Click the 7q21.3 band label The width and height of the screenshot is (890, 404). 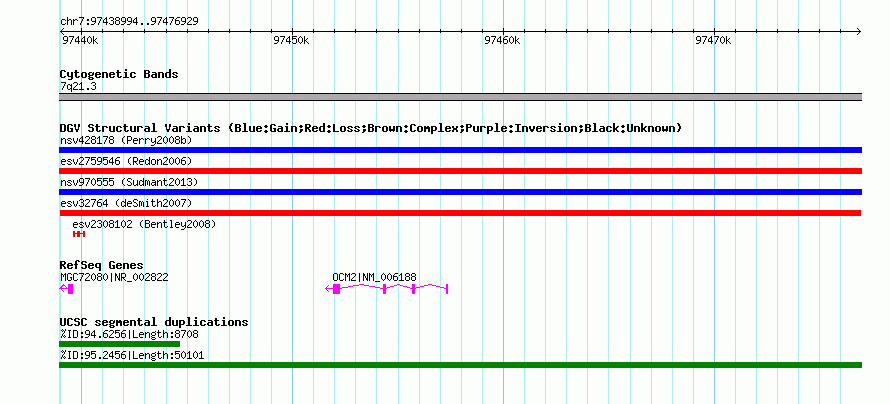coord(78,86)
